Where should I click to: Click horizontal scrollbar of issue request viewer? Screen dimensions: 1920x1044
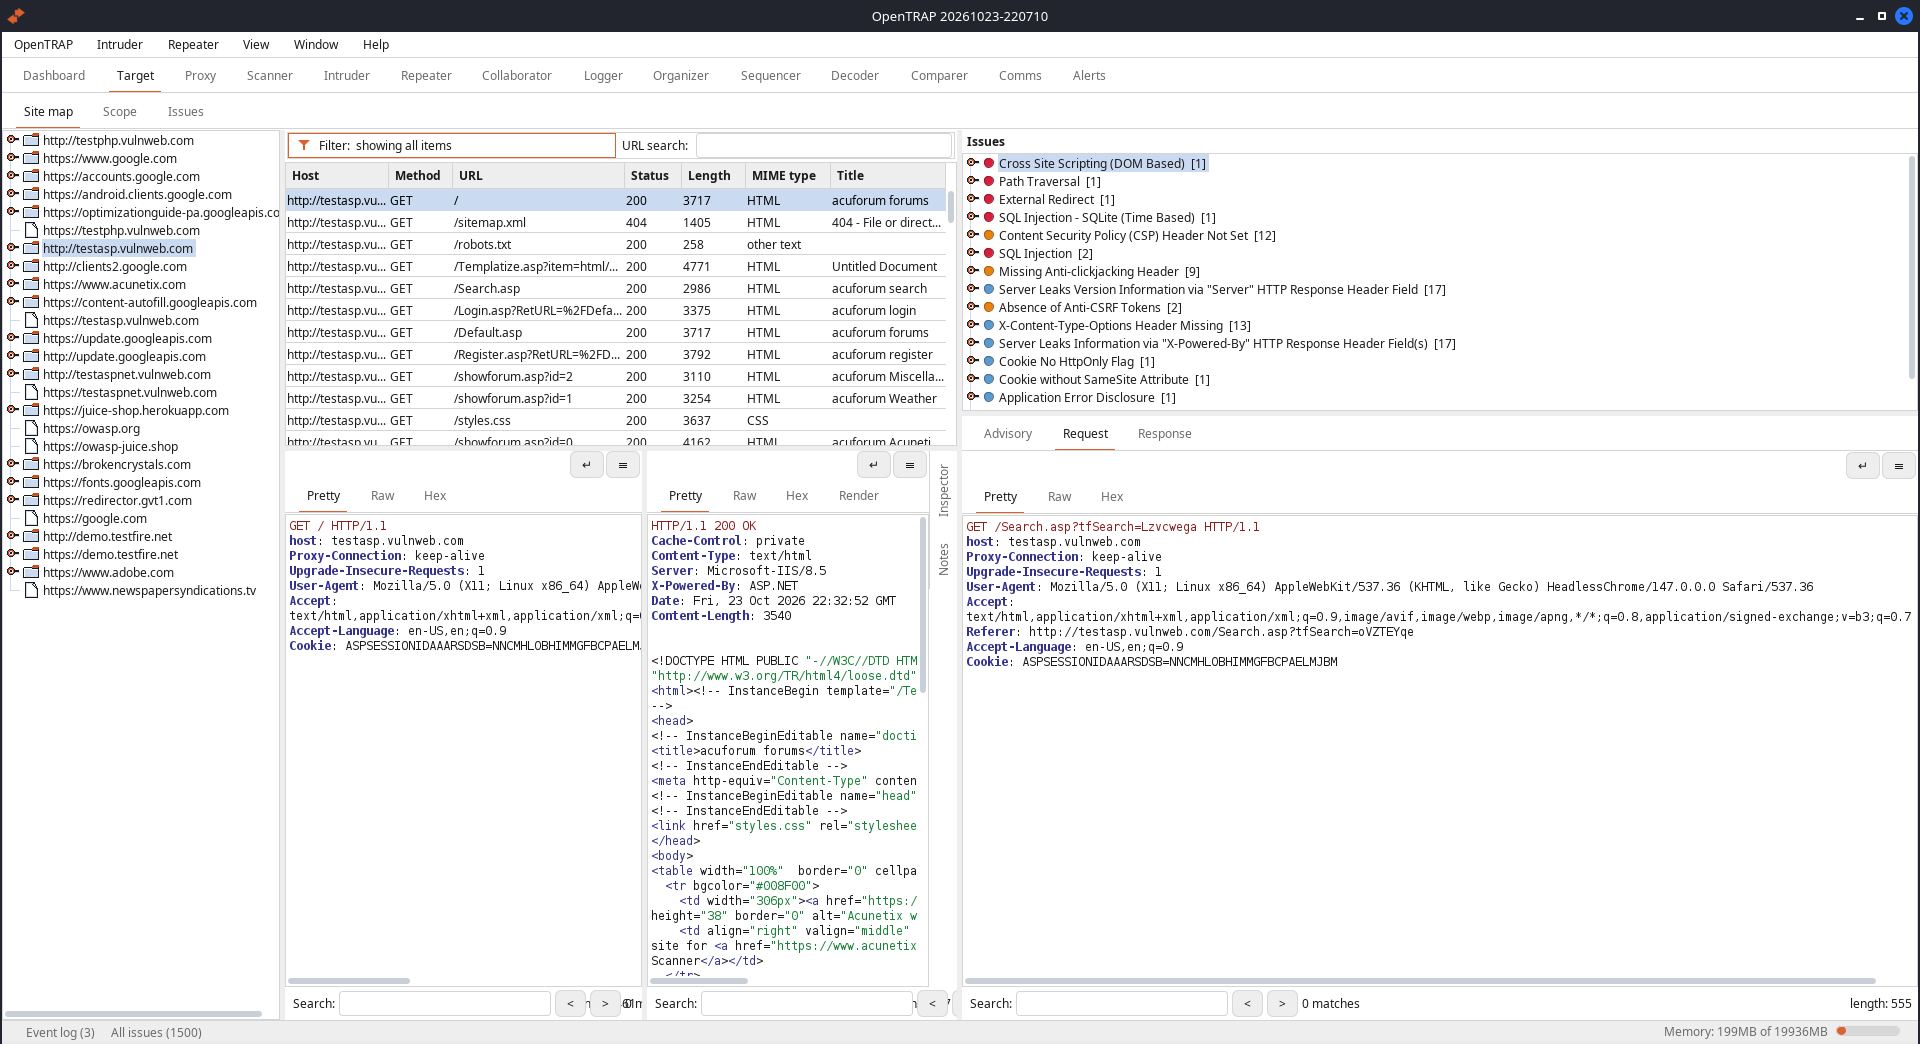(1420, 981)
